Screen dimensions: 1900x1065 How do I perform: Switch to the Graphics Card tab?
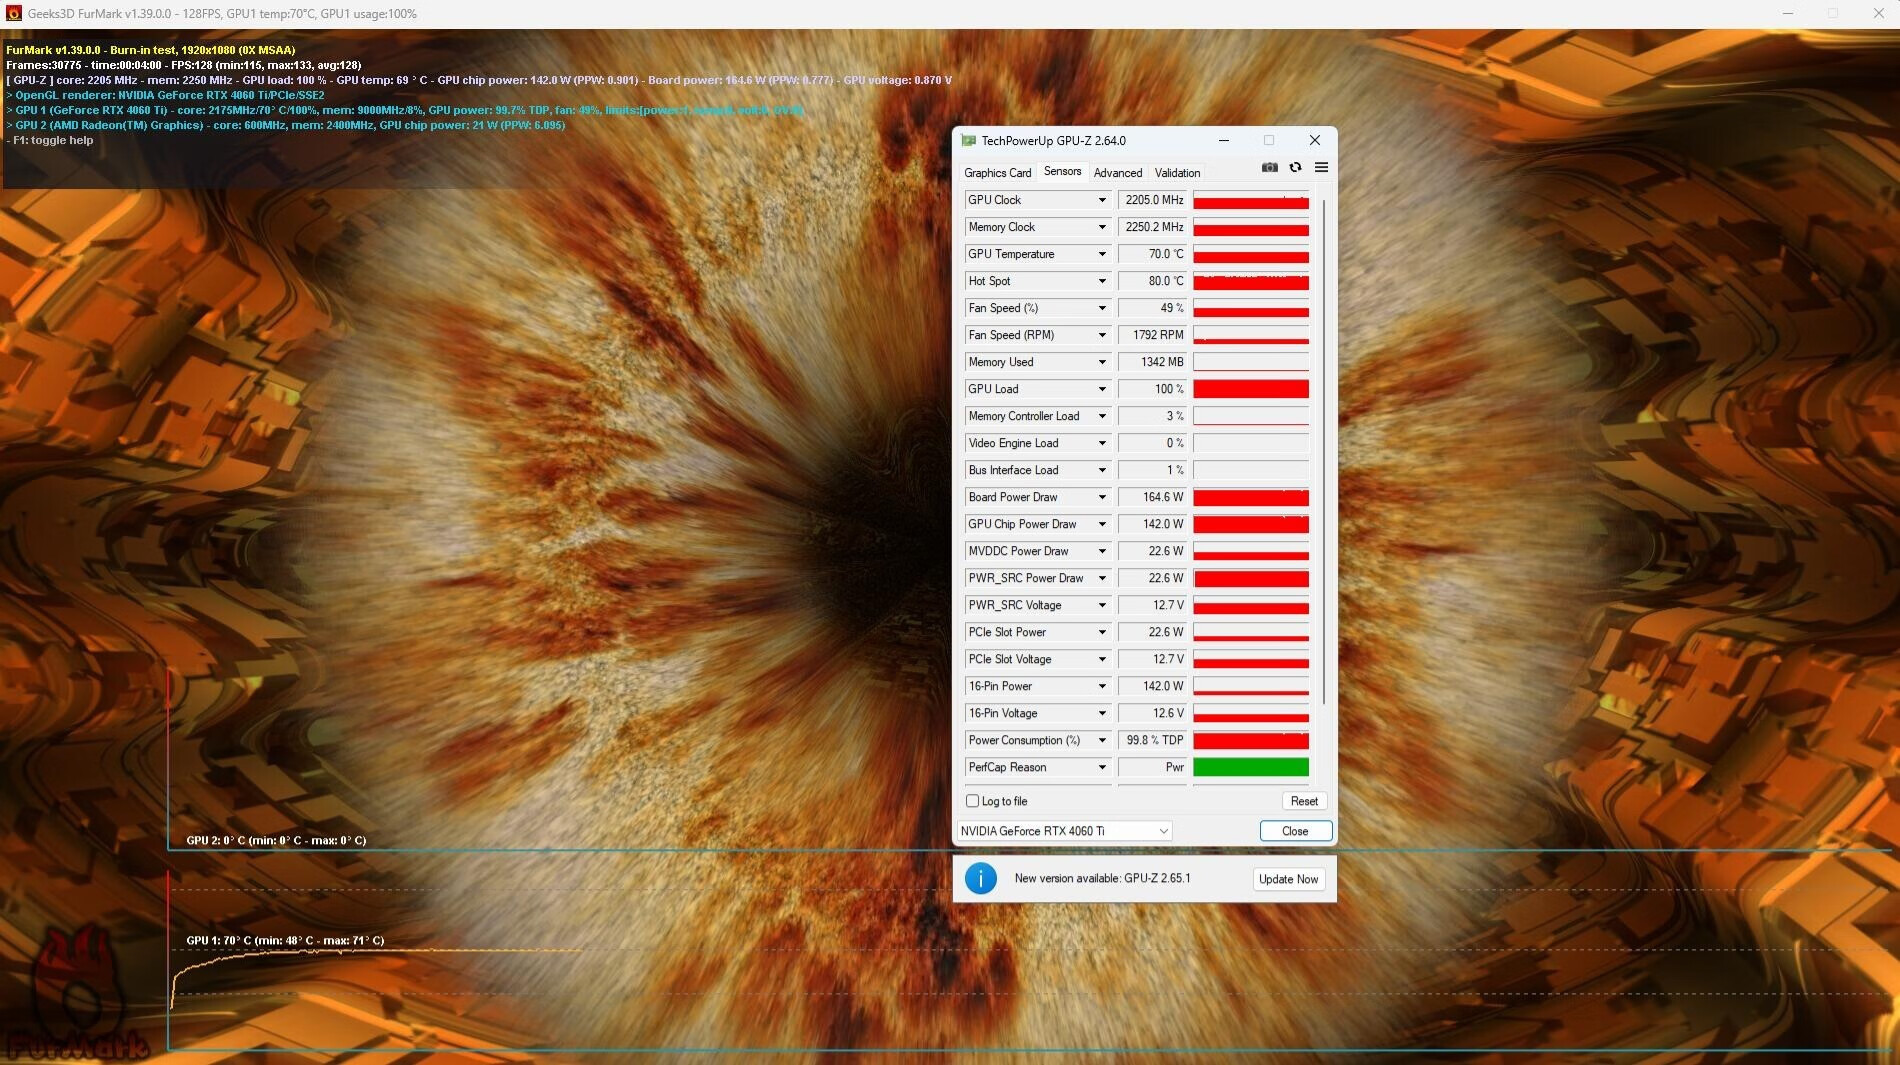coord(997,173)
